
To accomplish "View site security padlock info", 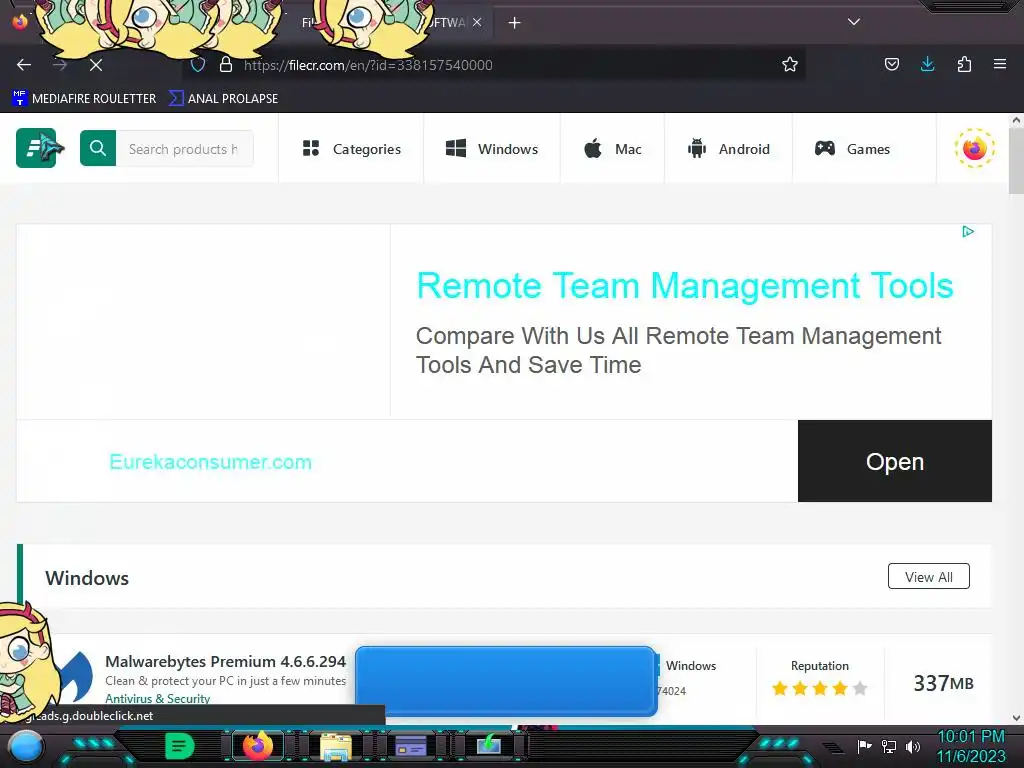I will click(x=226, y=65).
